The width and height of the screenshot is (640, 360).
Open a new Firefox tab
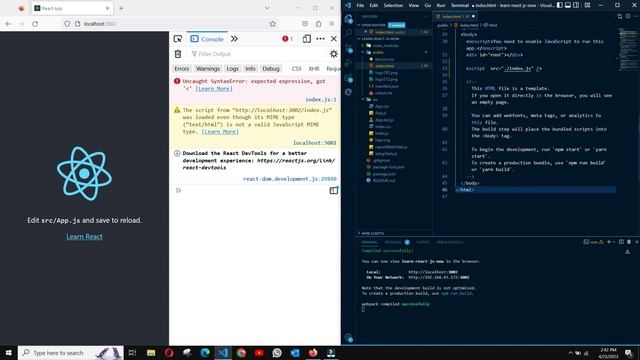(121, 8)
